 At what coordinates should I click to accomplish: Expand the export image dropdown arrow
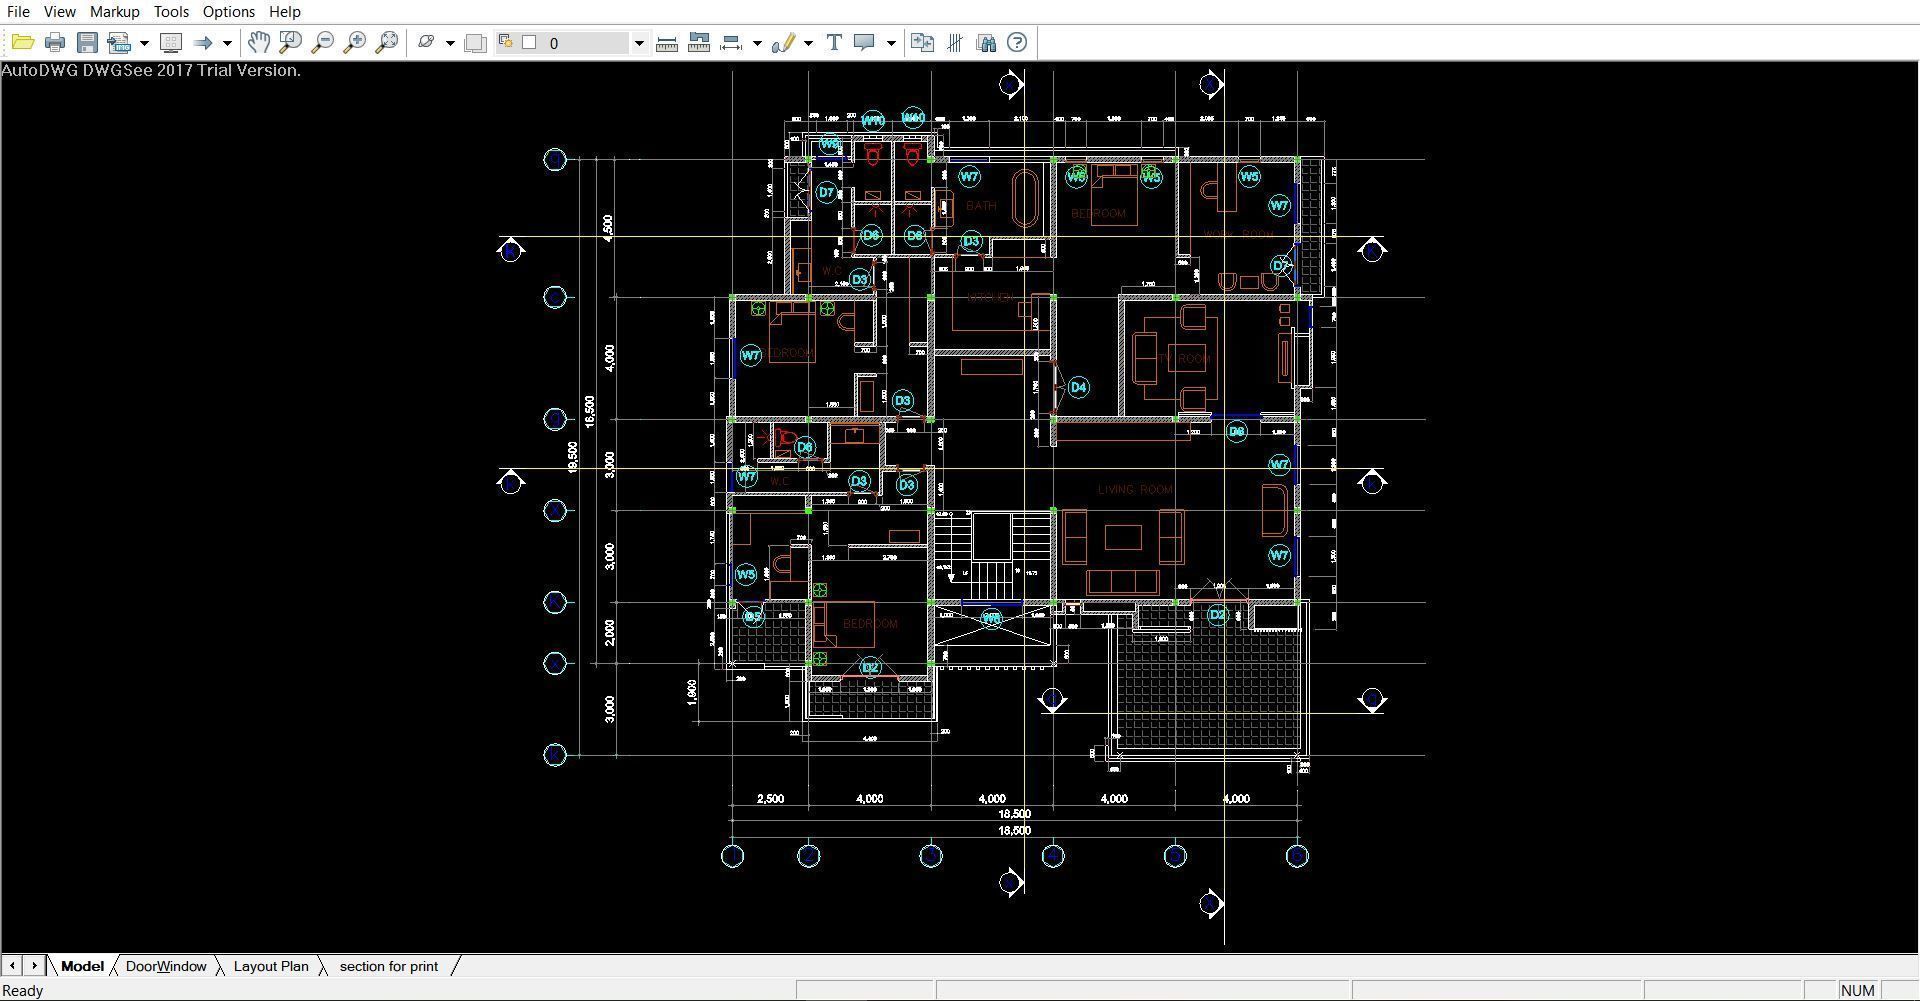pos(144,42)
